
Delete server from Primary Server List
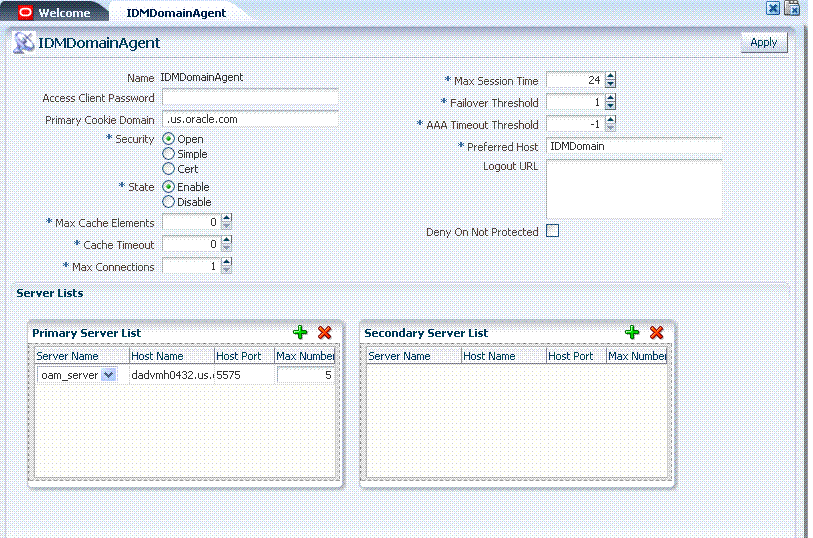coord(325,332)
